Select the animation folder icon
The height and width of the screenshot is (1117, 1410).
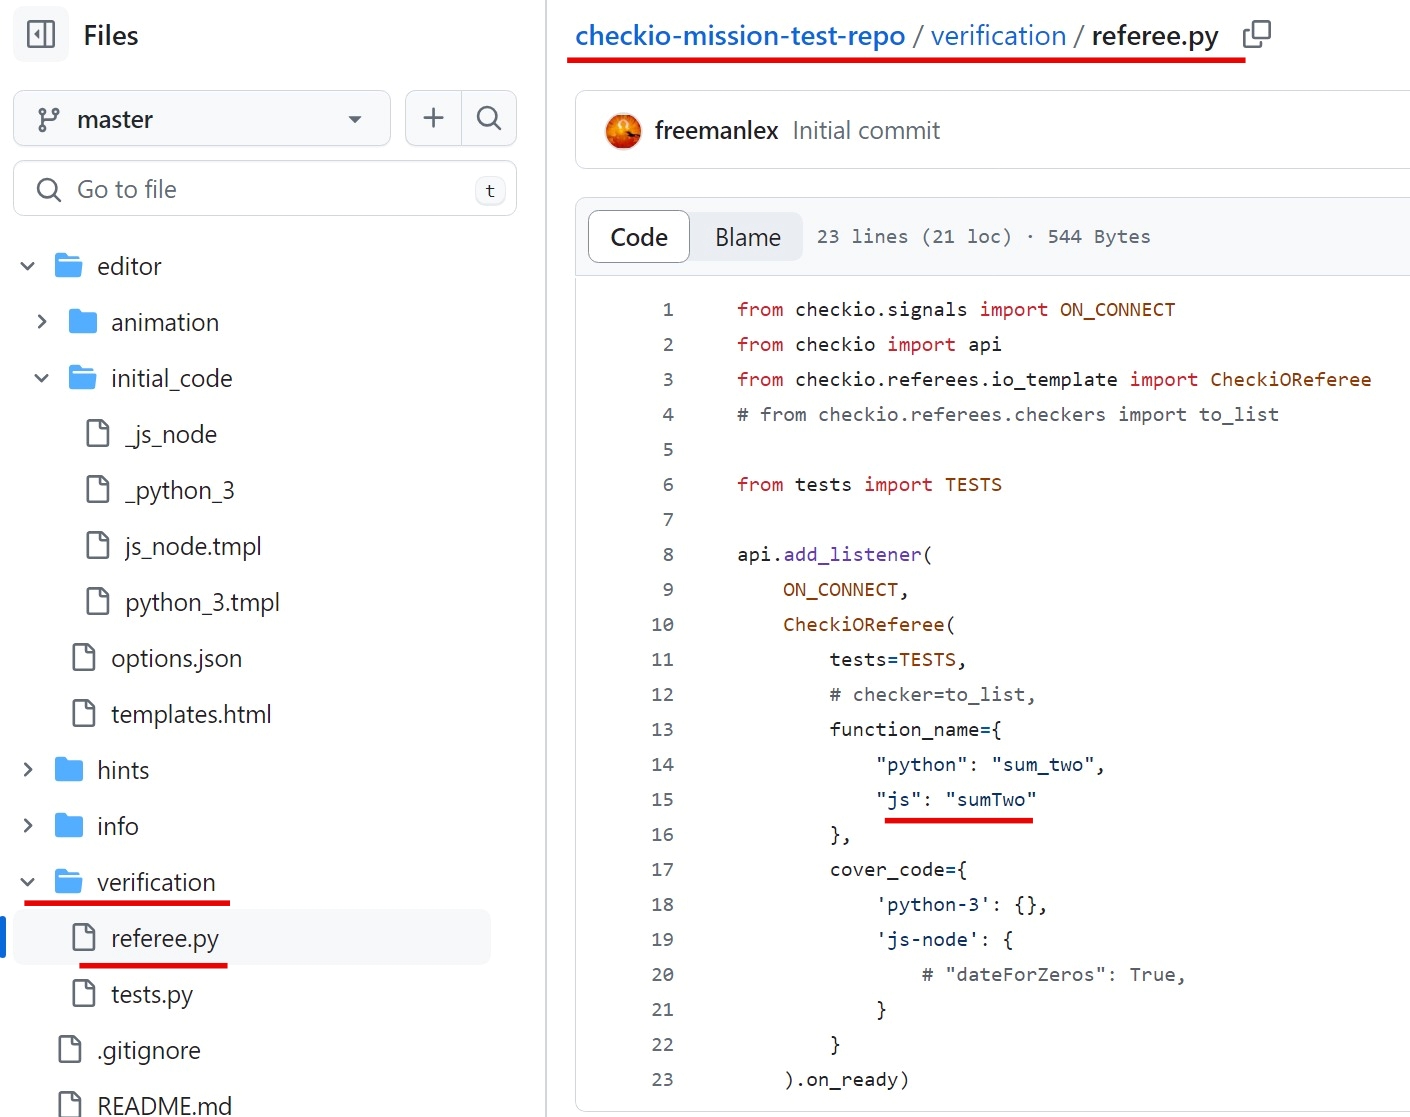83,322
